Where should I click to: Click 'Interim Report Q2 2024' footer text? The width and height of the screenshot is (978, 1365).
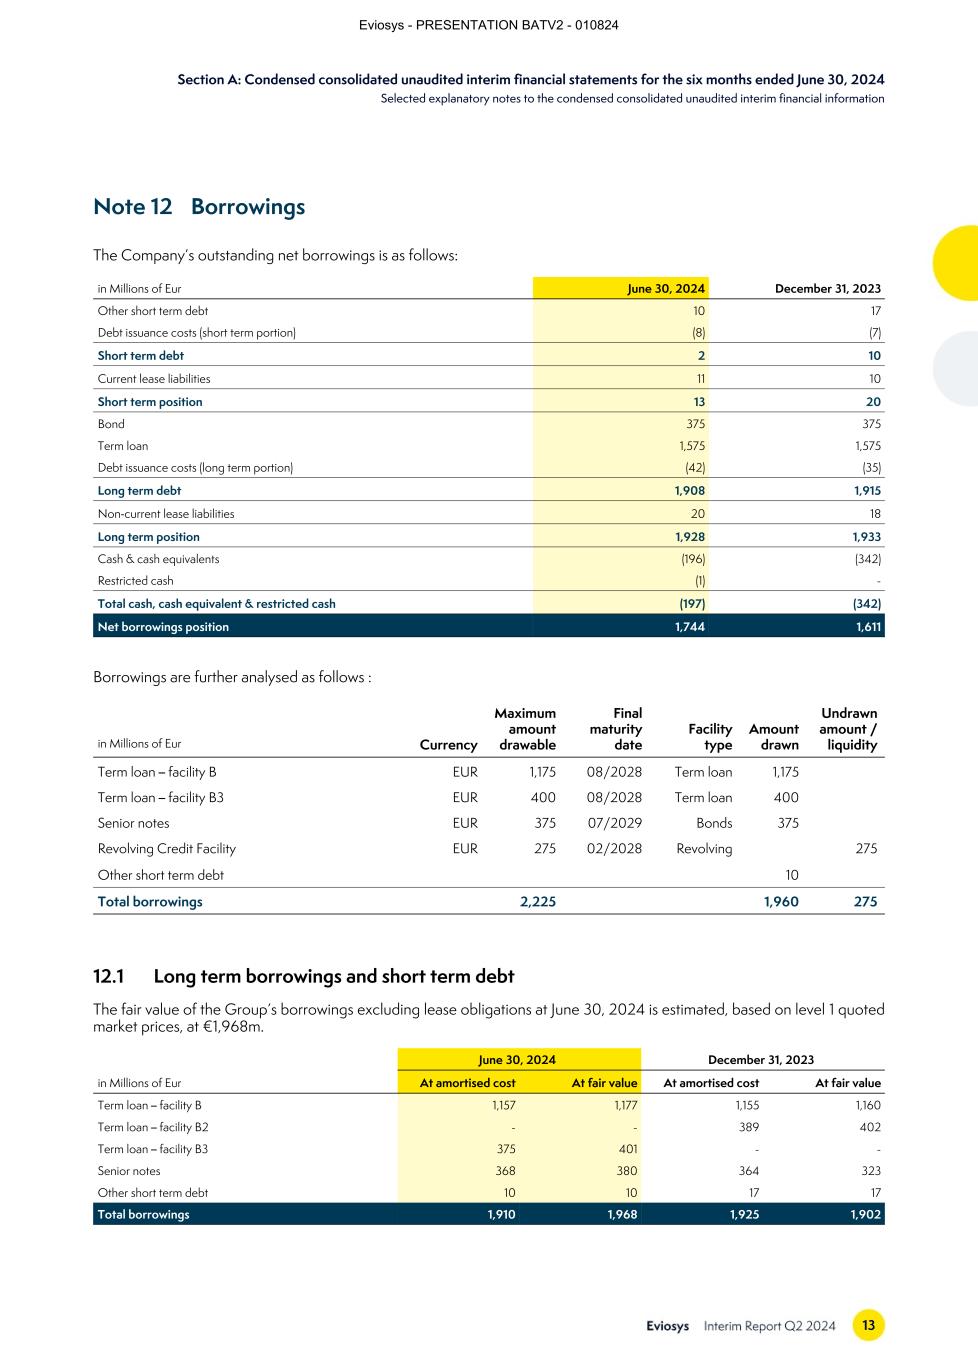[769, 1326]
